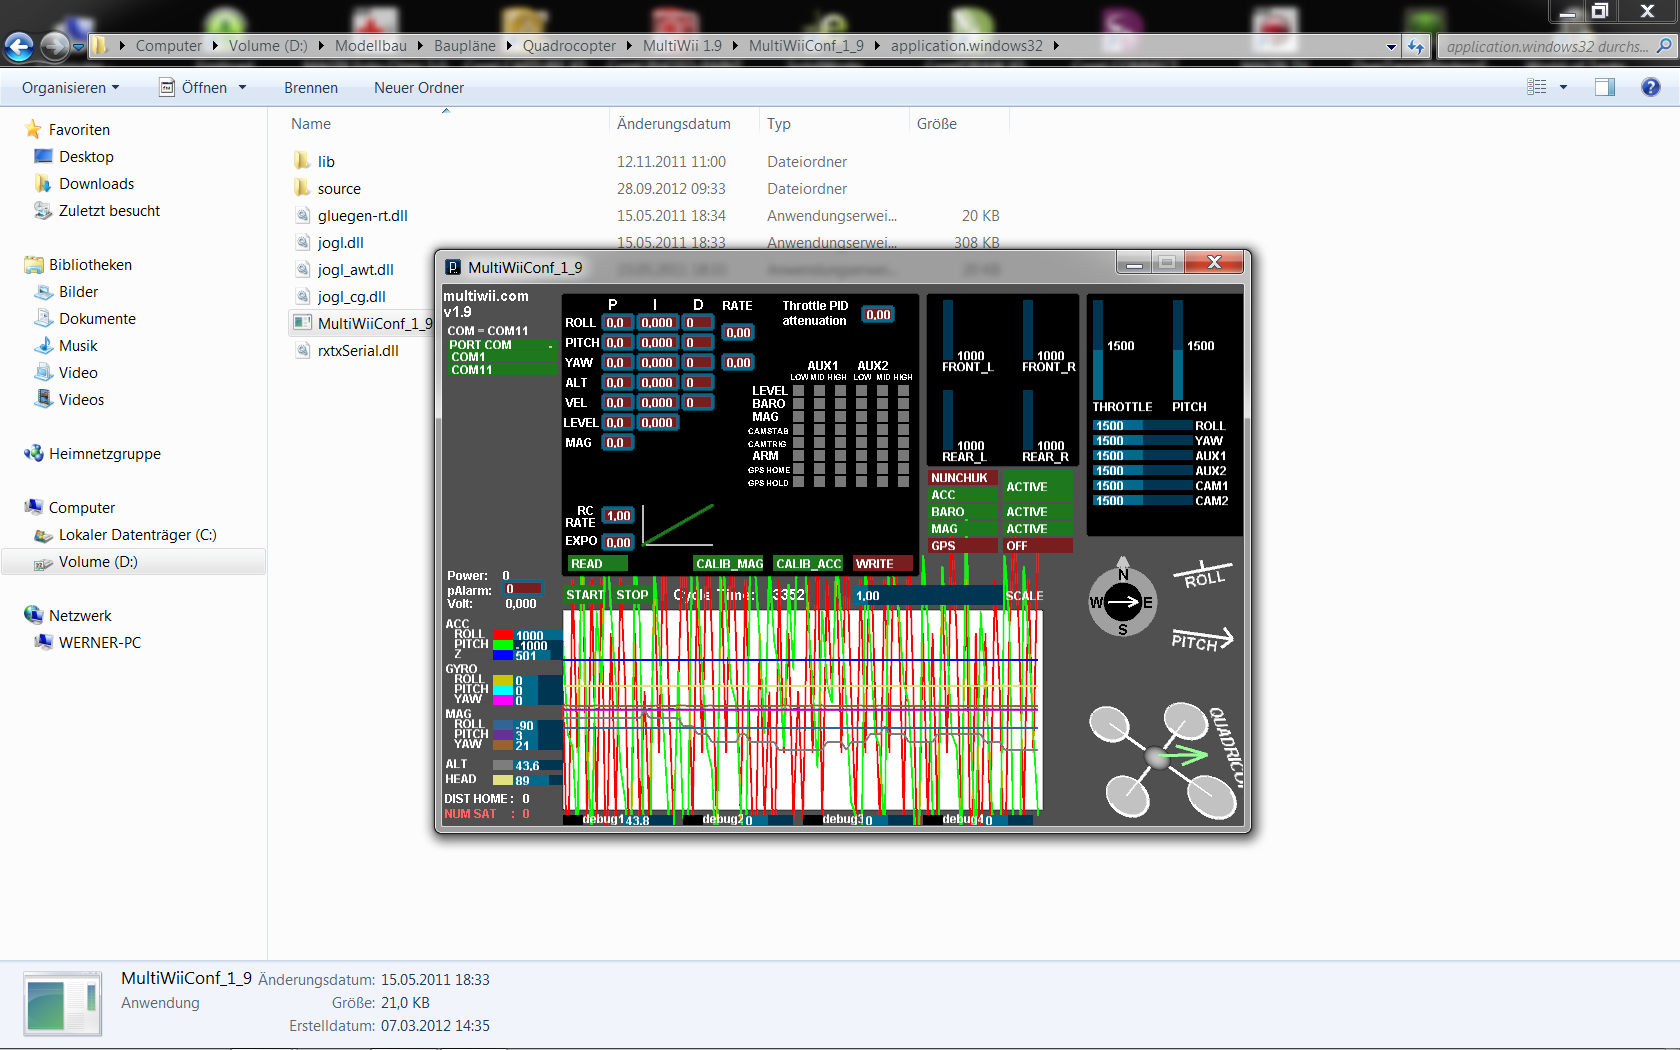Screen dimensions: 1680x1050
Task: Click the red WRITE button
Action: [882, 564]
